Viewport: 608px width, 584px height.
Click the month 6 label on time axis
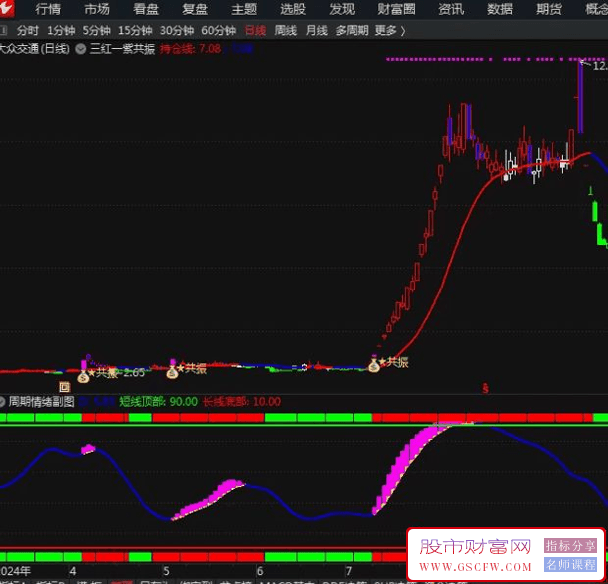click(x=260, y=571)
